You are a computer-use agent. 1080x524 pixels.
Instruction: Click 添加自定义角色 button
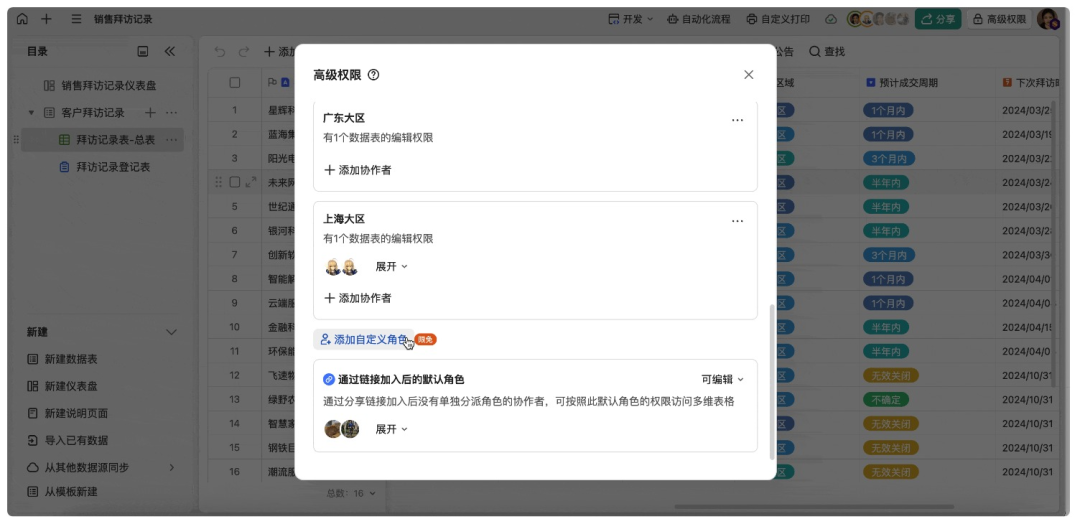click(364, 339)
